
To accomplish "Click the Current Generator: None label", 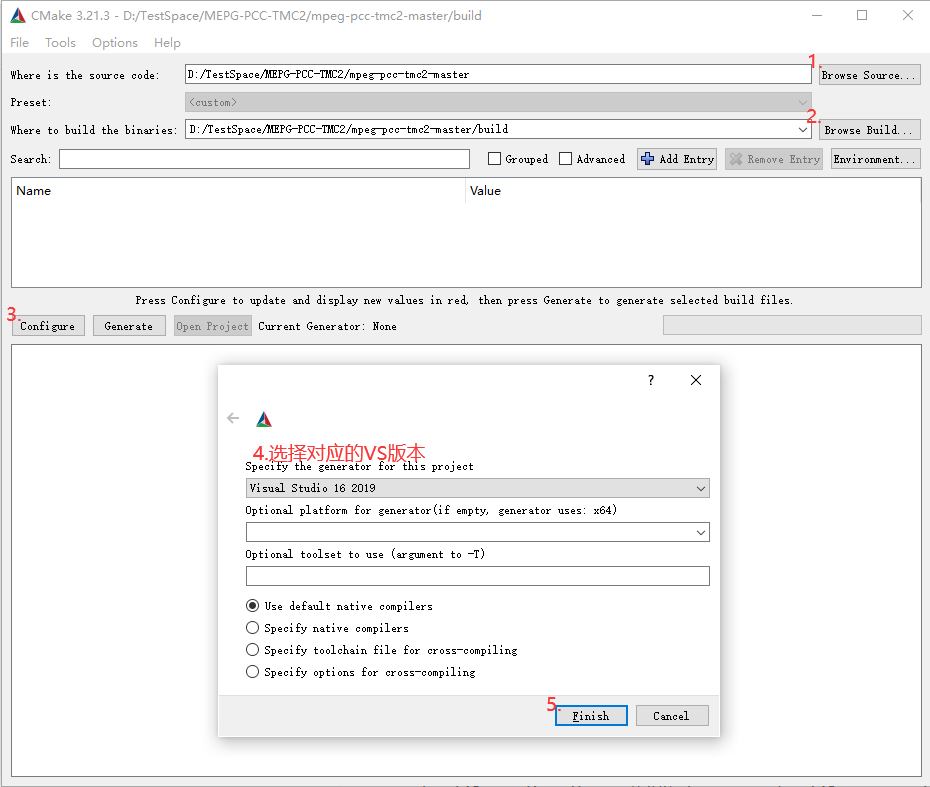I will [327, 326].
